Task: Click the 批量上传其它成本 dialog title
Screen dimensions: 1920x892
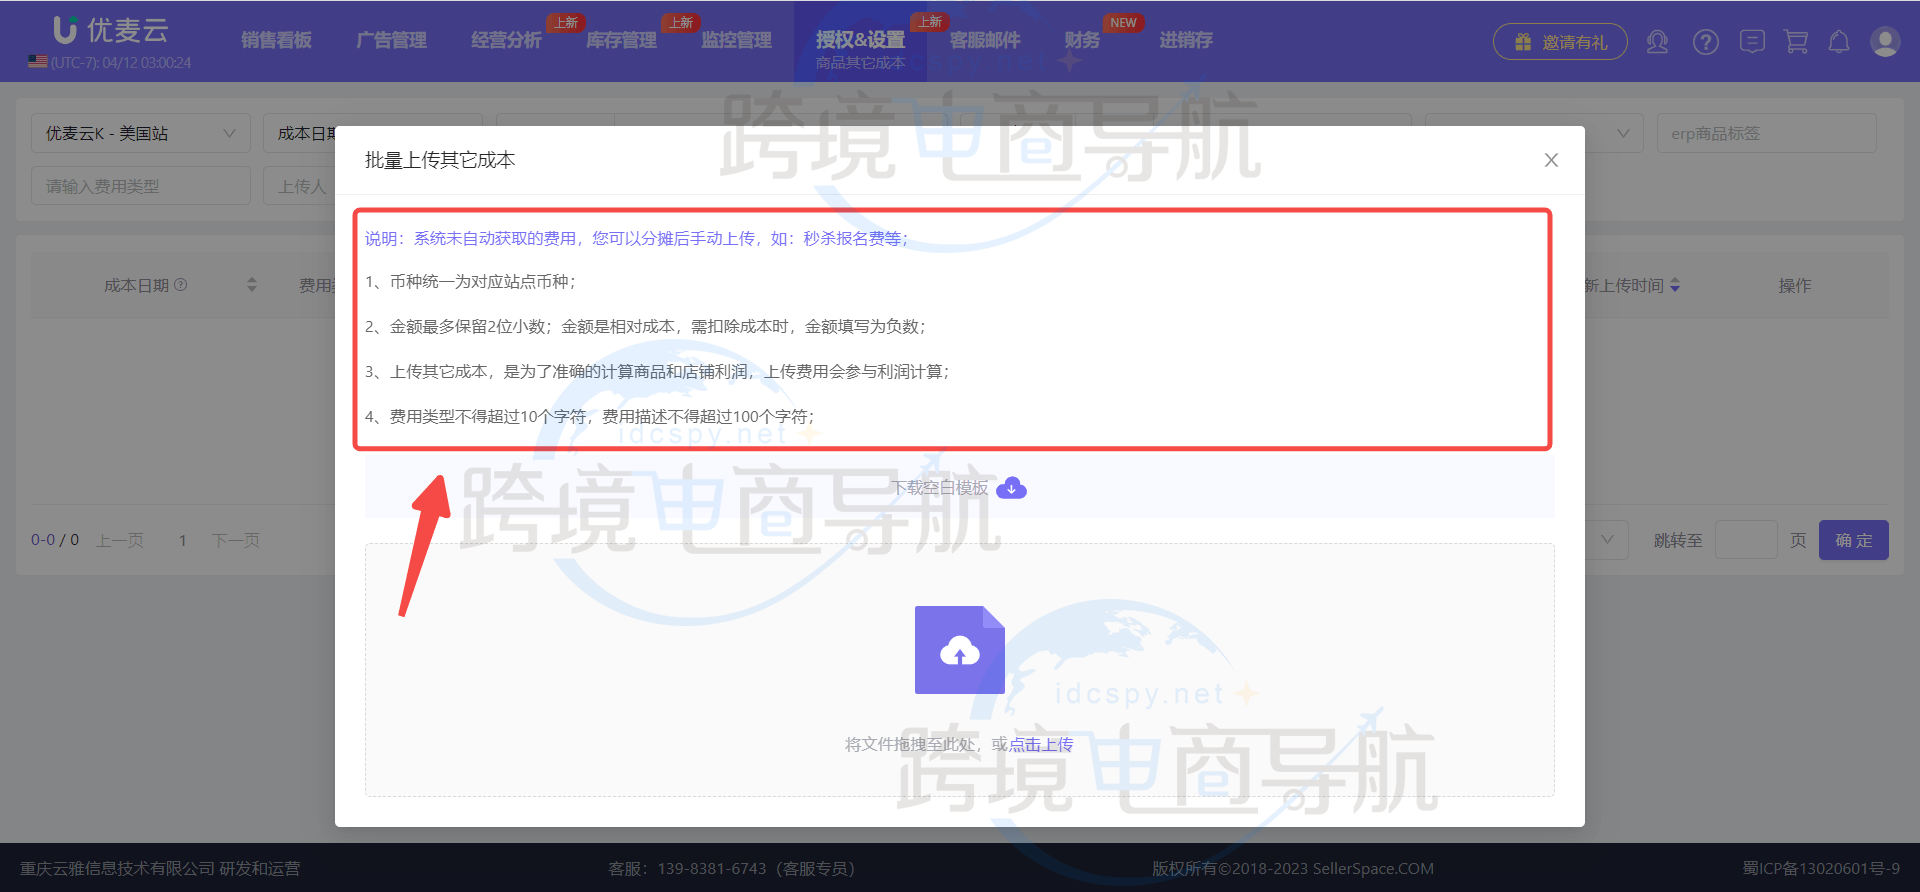Action: coord(440,160)
